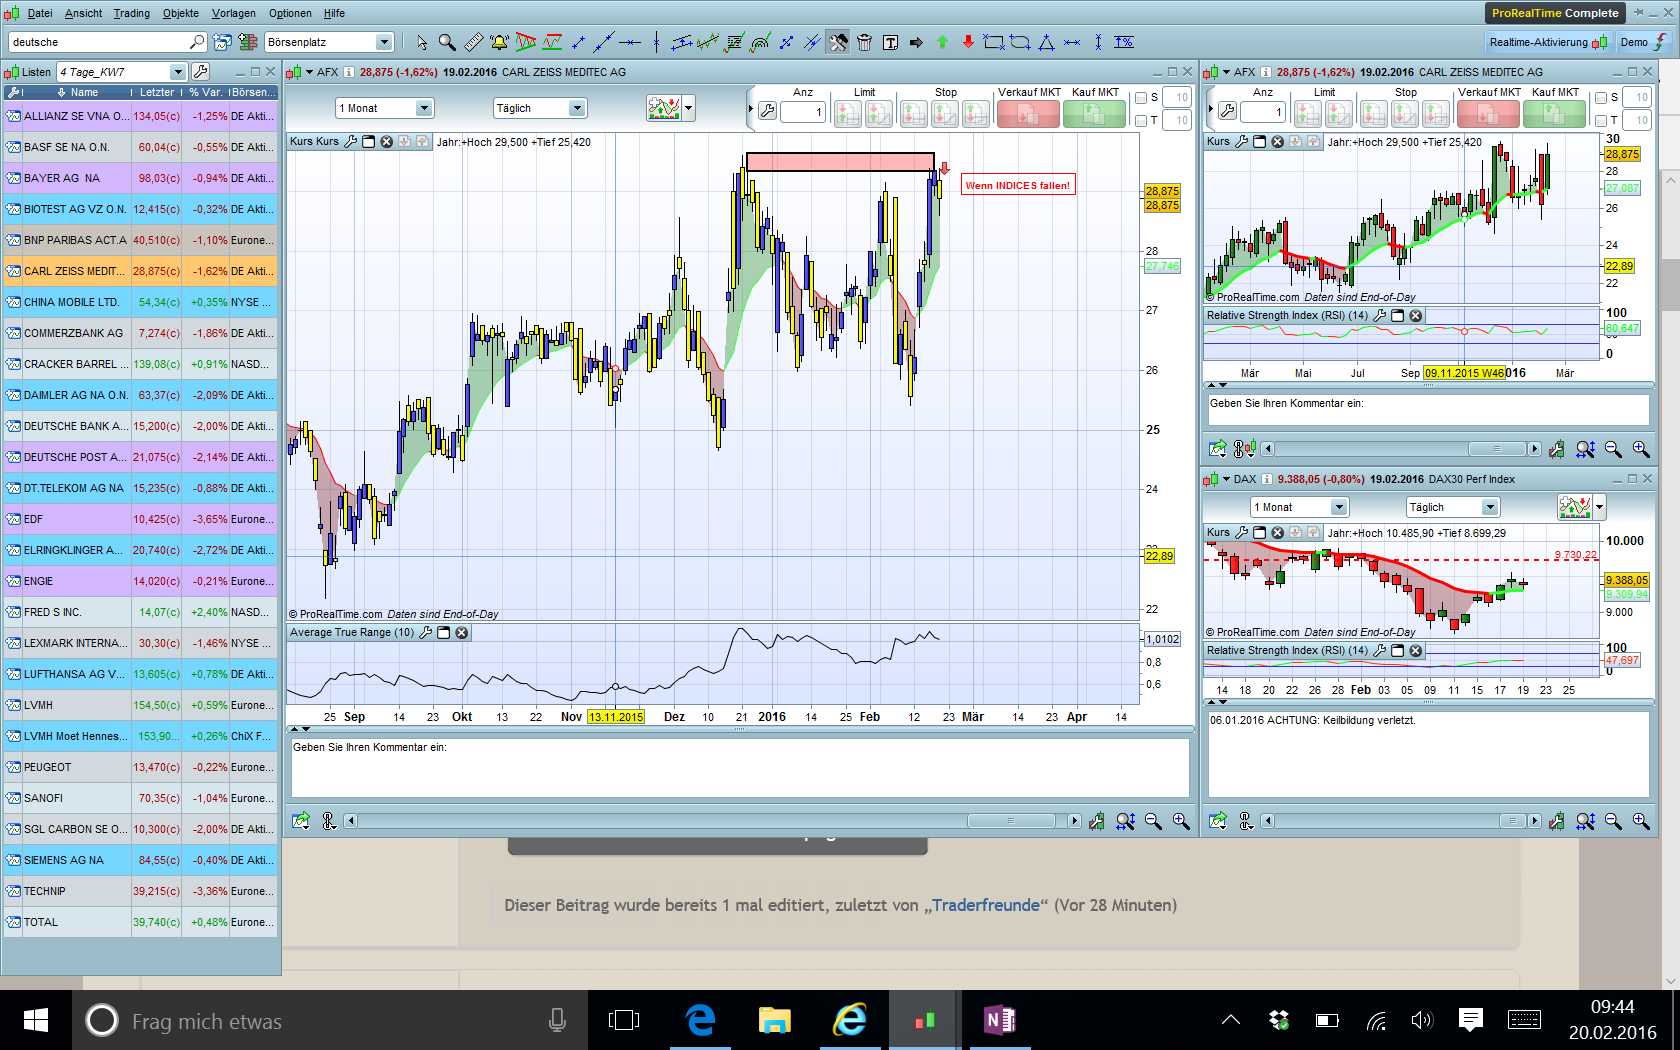Open the Trading menu

pos(131,13)
